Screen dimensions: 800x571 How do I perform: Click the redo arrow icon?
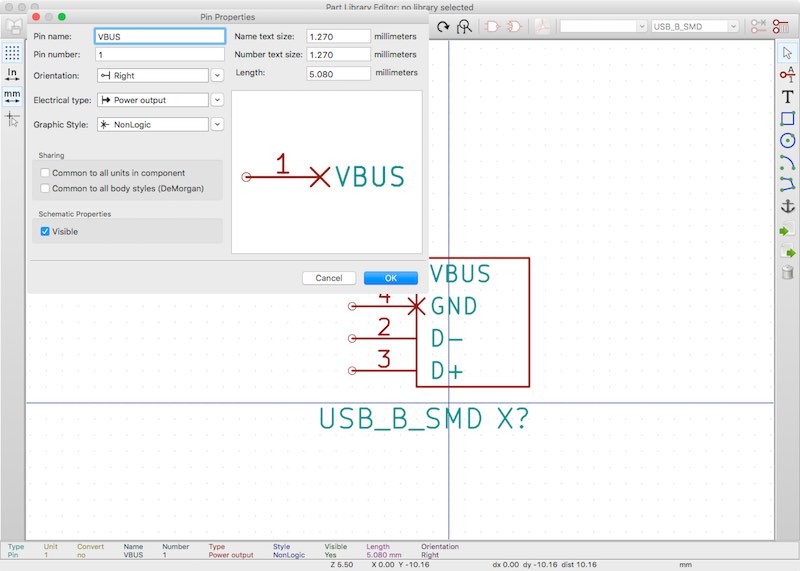coord(443,27)
